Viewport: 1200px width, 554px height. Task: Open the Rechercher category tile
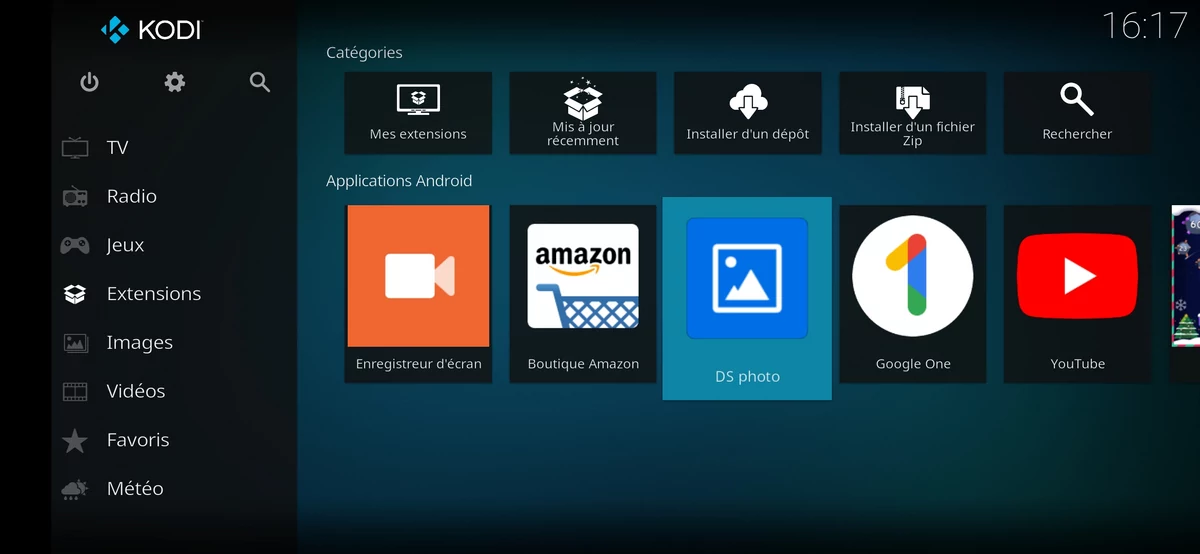click(x=1077, y=113)
